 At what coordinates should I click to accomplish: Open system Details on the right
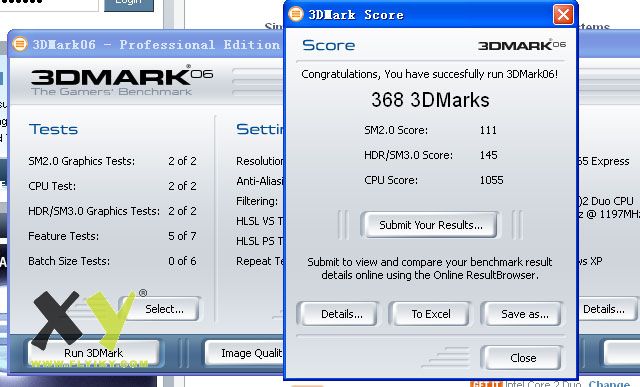606,309
